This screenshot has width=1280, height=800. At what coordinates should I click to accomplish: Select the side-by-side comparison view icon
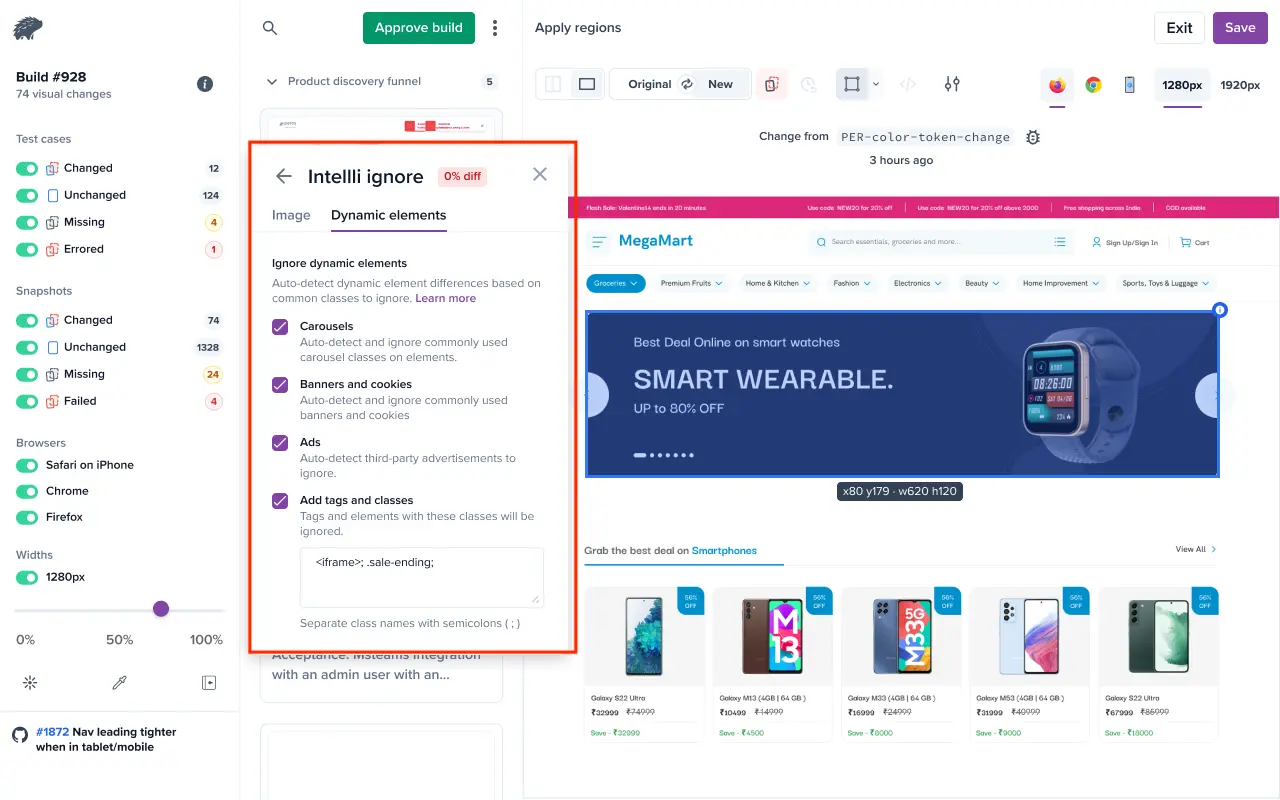coord(553,84)
